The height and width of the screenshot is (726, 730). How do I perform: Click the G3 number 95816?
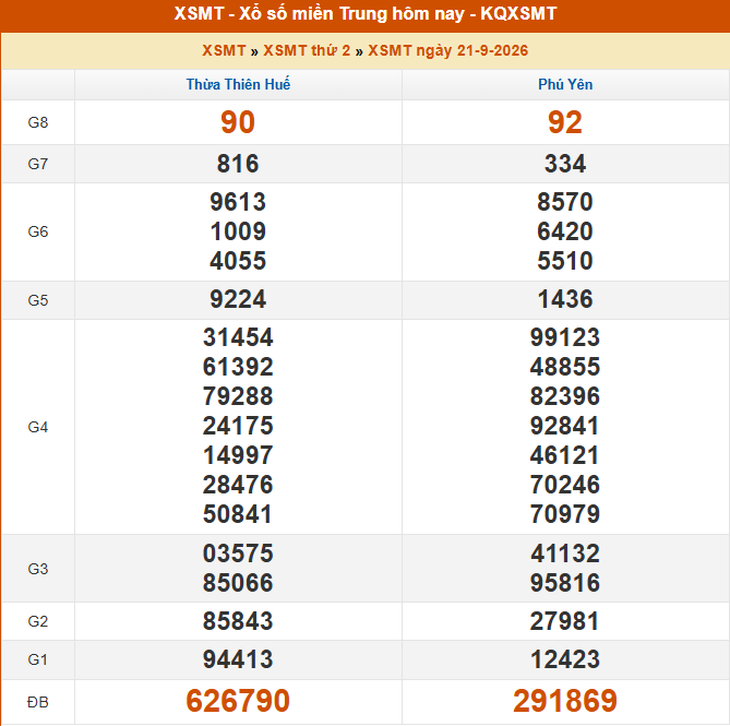[x=565, y=583]
